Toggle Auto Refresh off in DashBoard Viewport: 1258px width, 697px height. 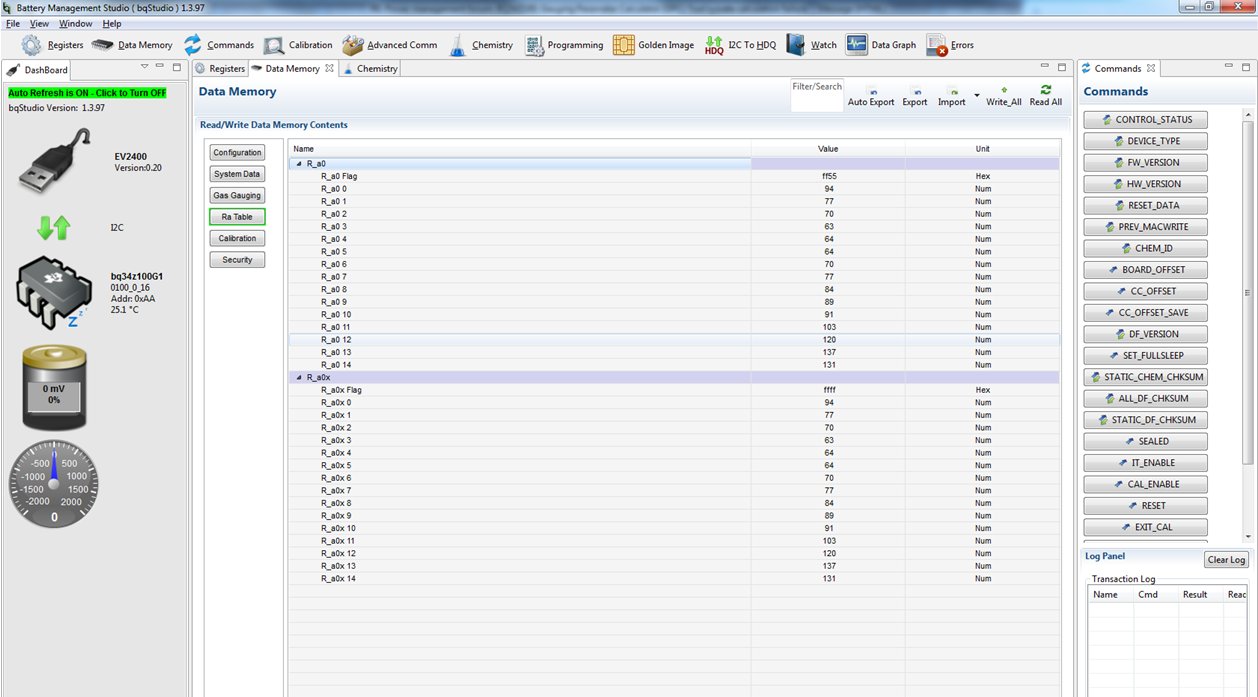point(87,93)
